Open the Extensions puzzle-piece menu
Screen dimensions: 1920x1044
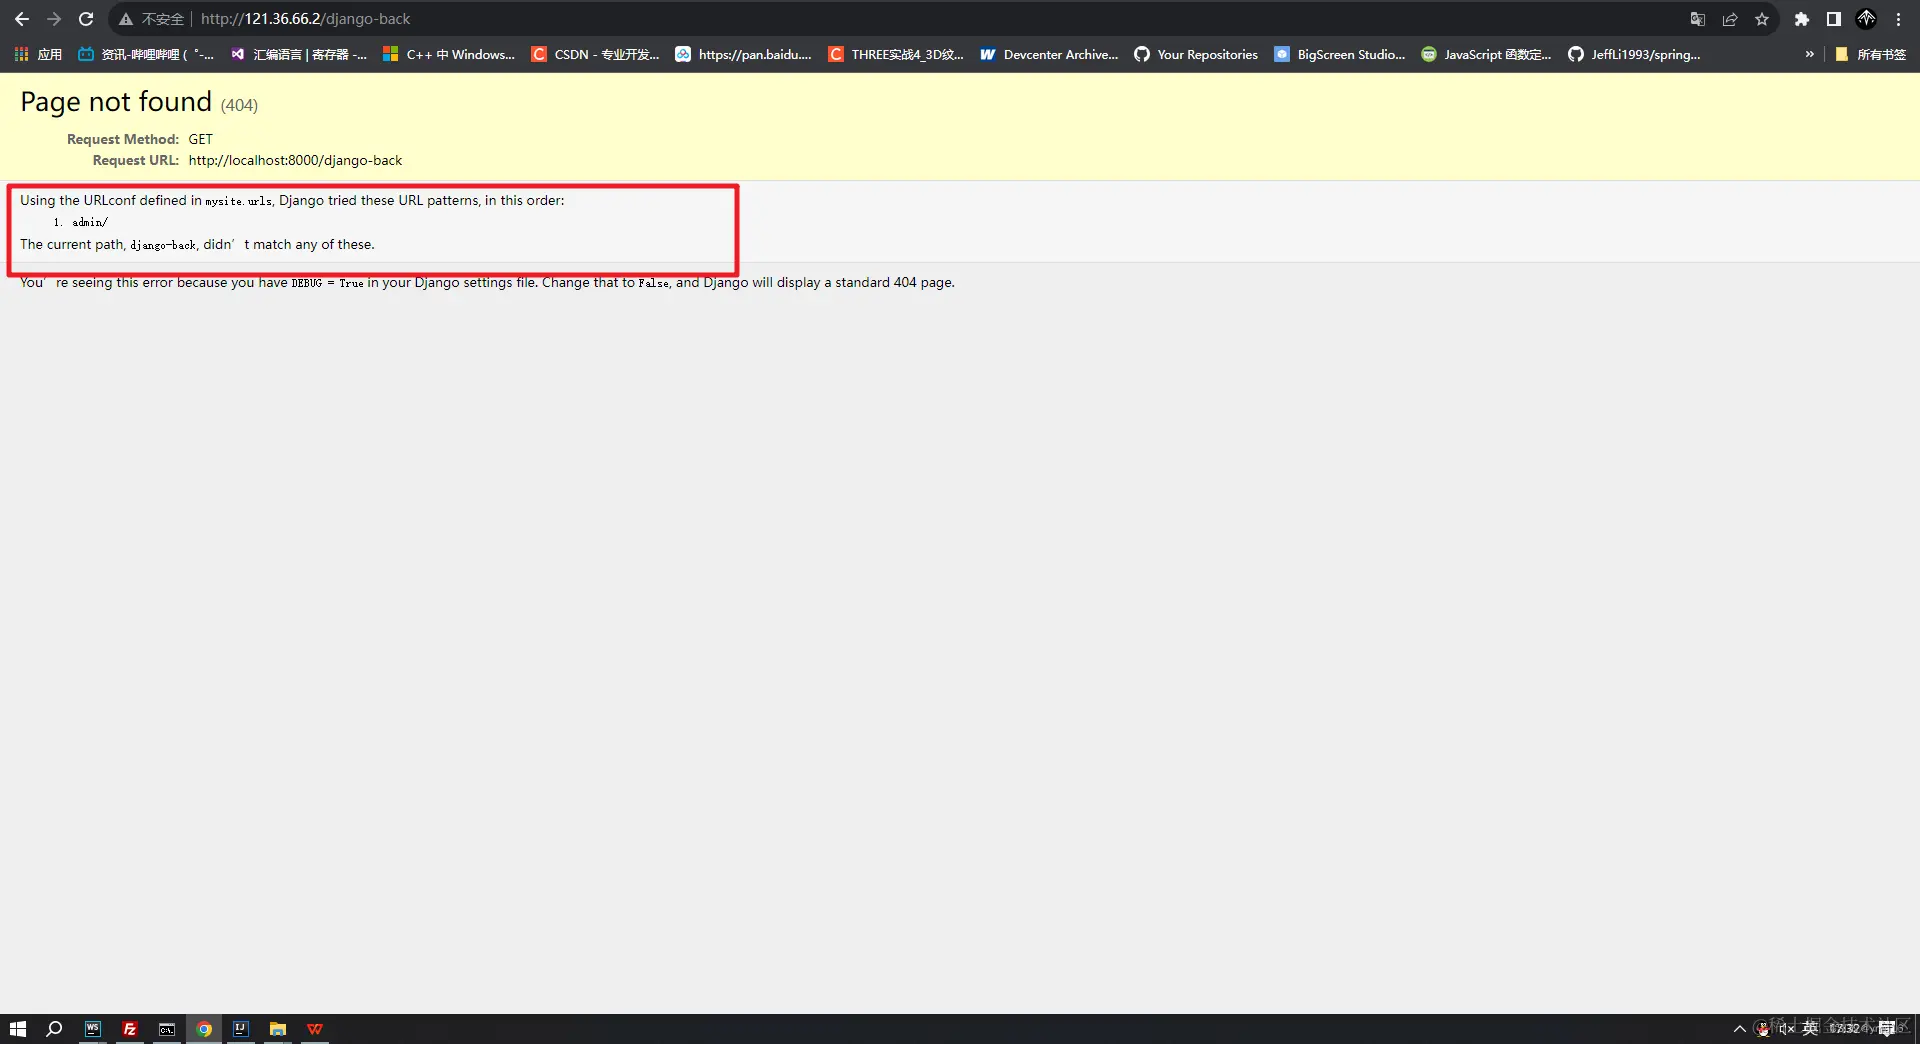[x=1802, y=19]
